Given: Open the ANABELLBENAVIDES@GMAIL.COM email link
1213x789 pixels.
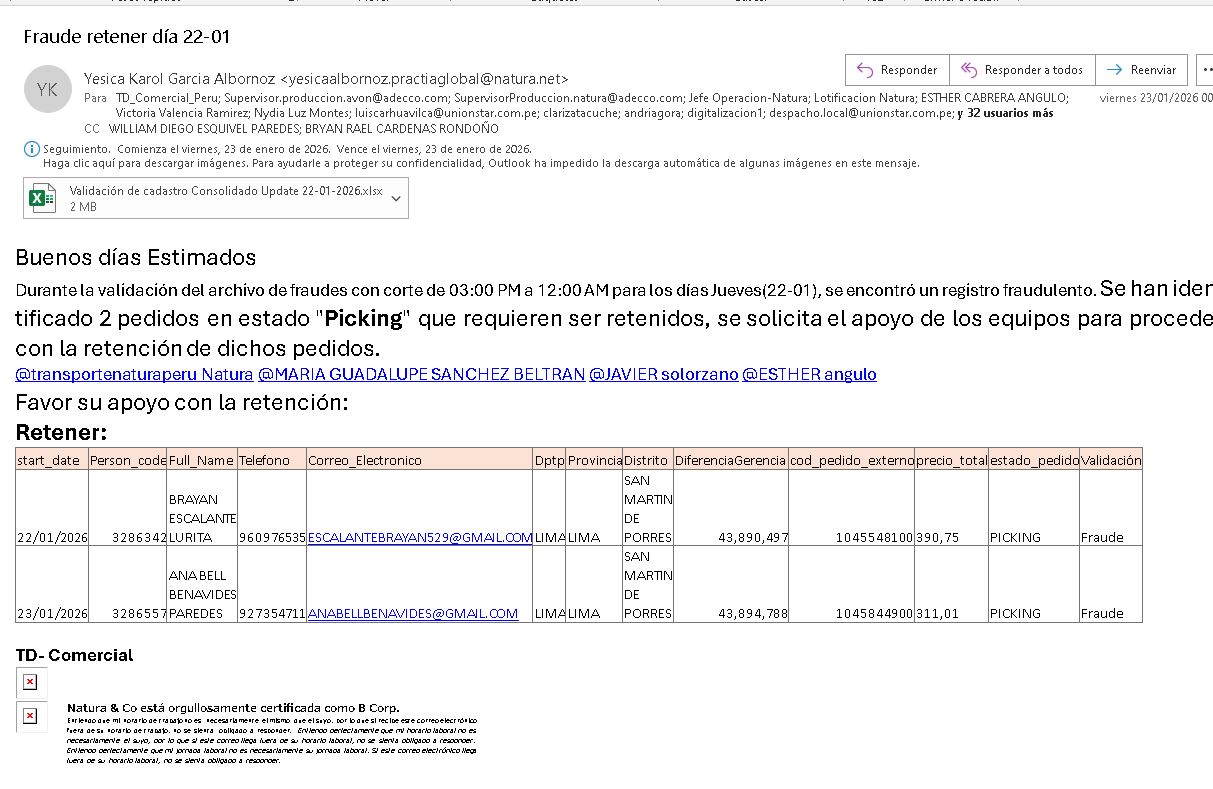Looking at the screenshot, I should click(x=412, y=613).
